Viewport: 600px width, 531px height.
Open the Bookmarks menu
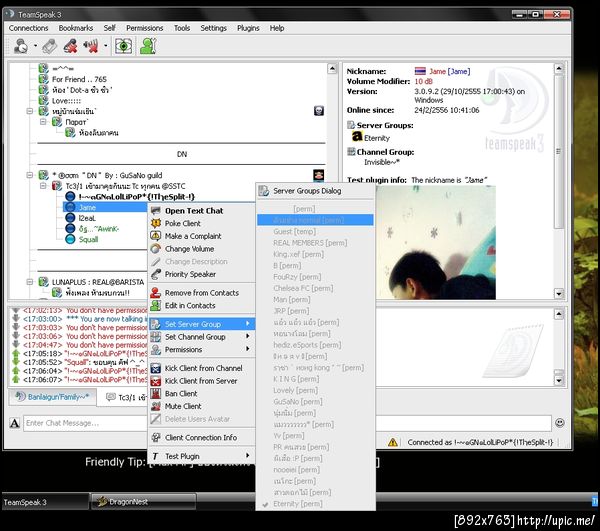pyautogui.click(x=76, y=28)
